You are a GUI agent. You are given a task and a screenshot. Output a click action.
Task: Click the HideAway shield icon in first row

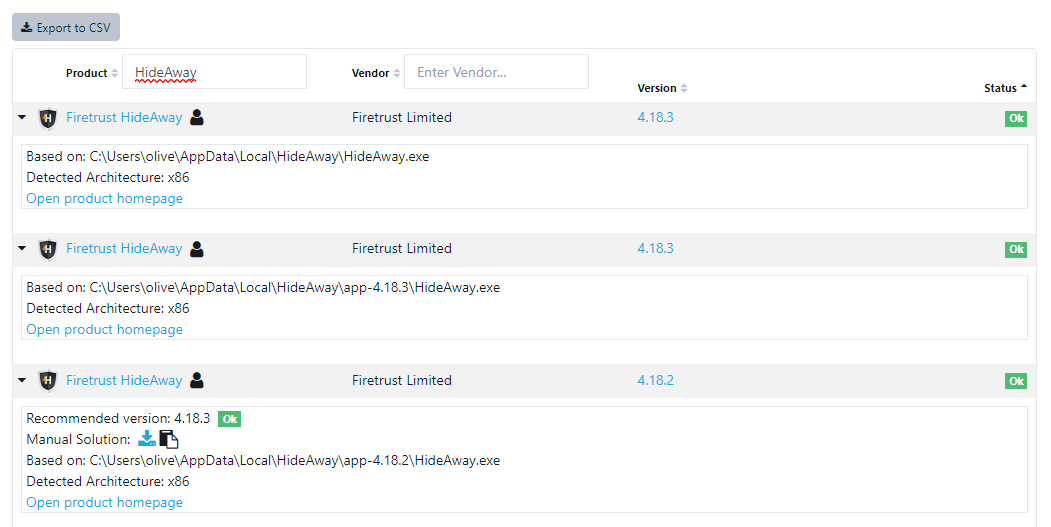pyautogui.click(x=48, y=118)
